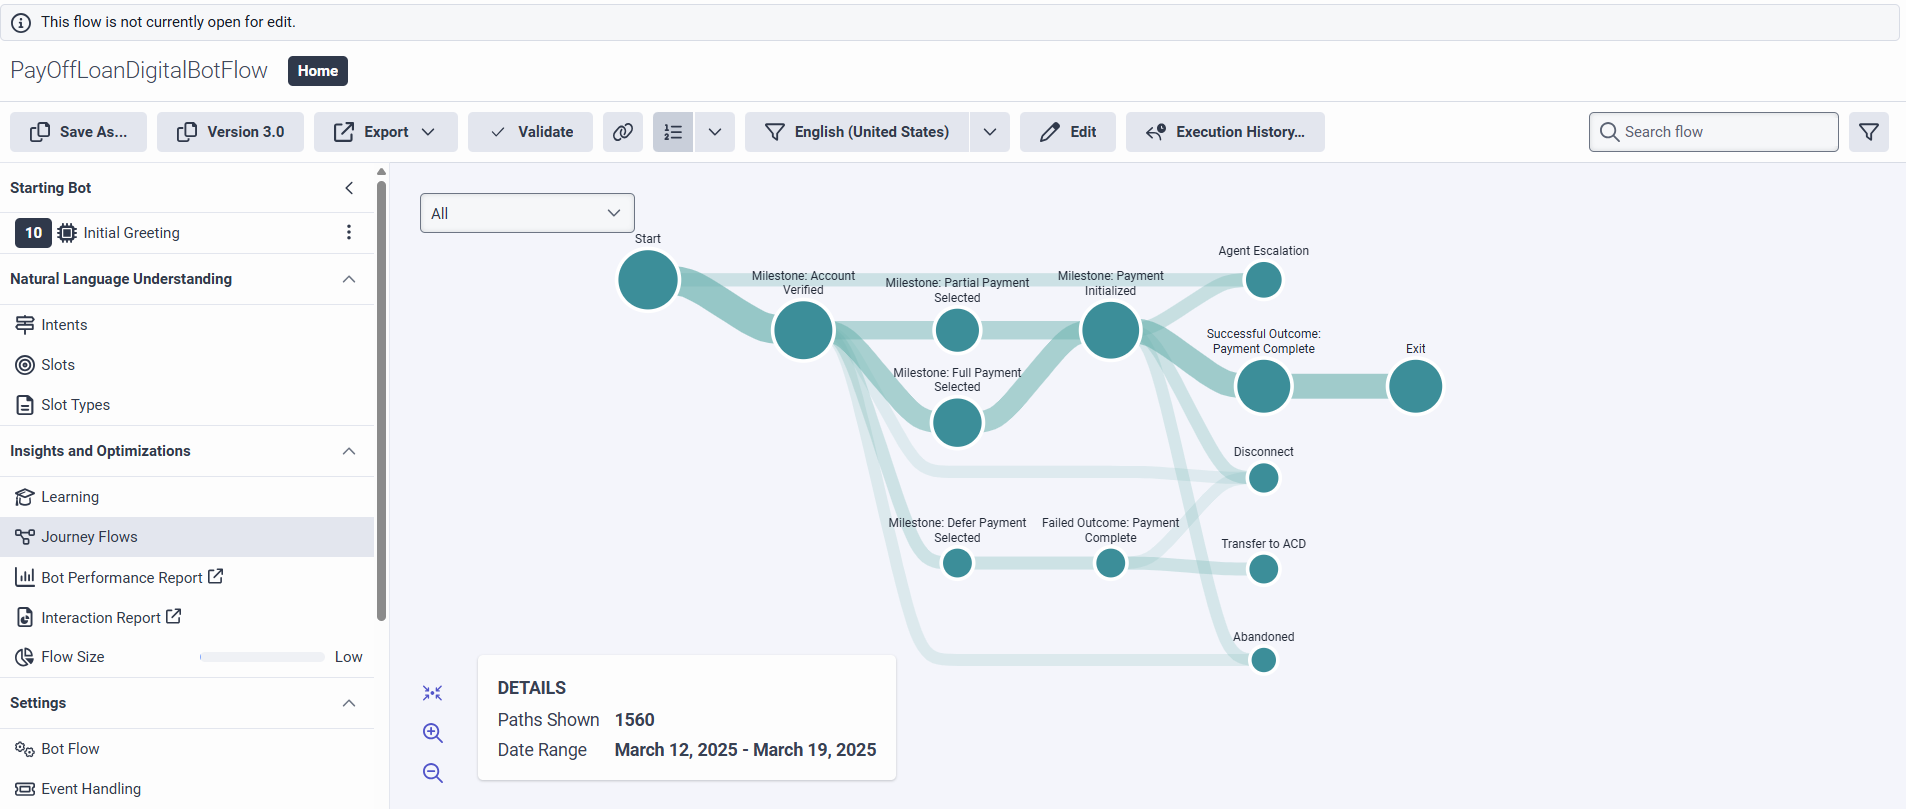The height and width of the screenshot is (809, 1906).
Task: Click the zoom out magnifier icon
Action: pyautogui.click(x=432, y=773)
